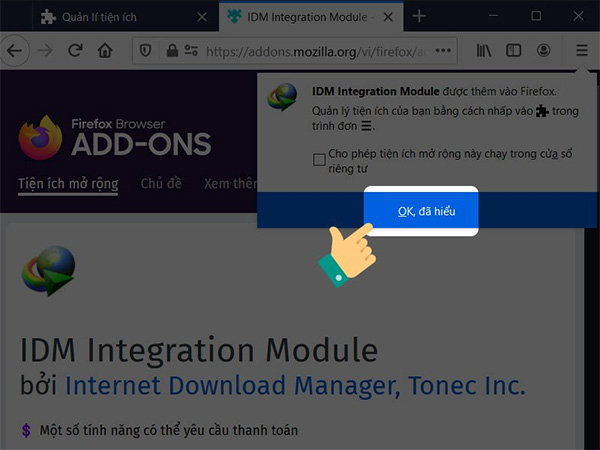600x450 pixels.
Task: Click the IDM Integration Module page title
Action: pyautogui.click(x=199, y=350)
